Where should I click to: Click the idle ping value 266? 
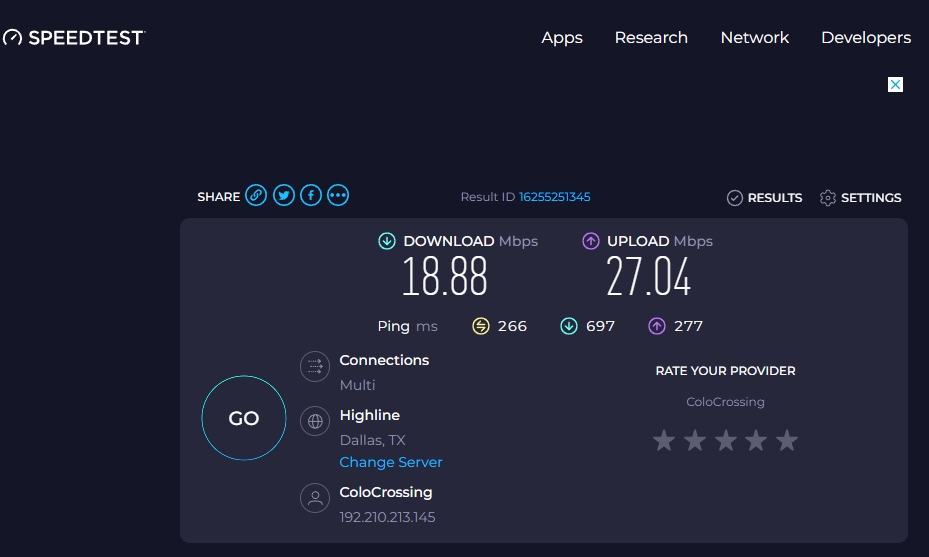[512, 326]
